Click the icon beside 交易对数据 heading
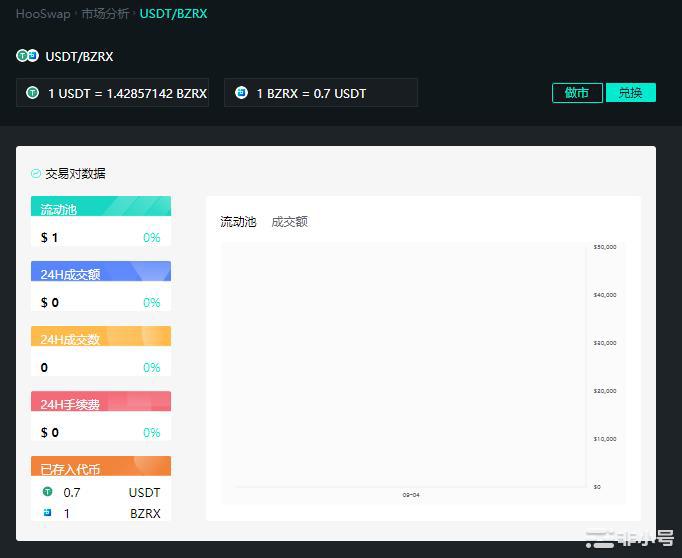 pyautogui.click(x=36, y=173)
